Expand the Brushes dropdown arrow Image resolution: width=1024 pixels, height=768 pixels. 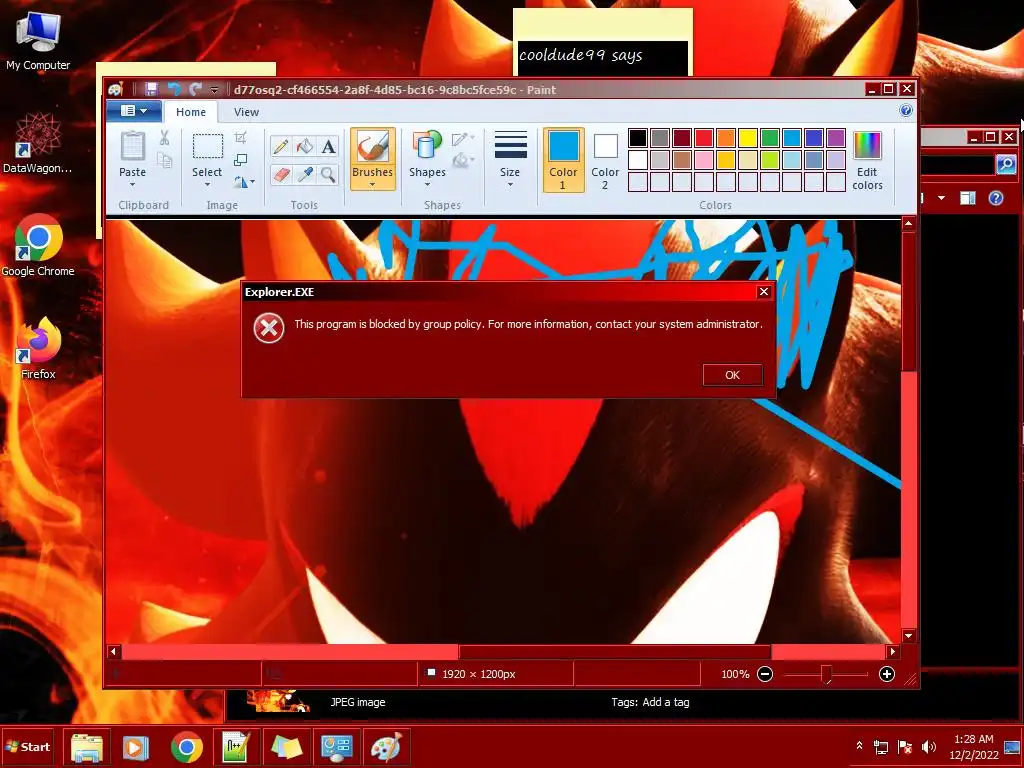coord(372,185)
